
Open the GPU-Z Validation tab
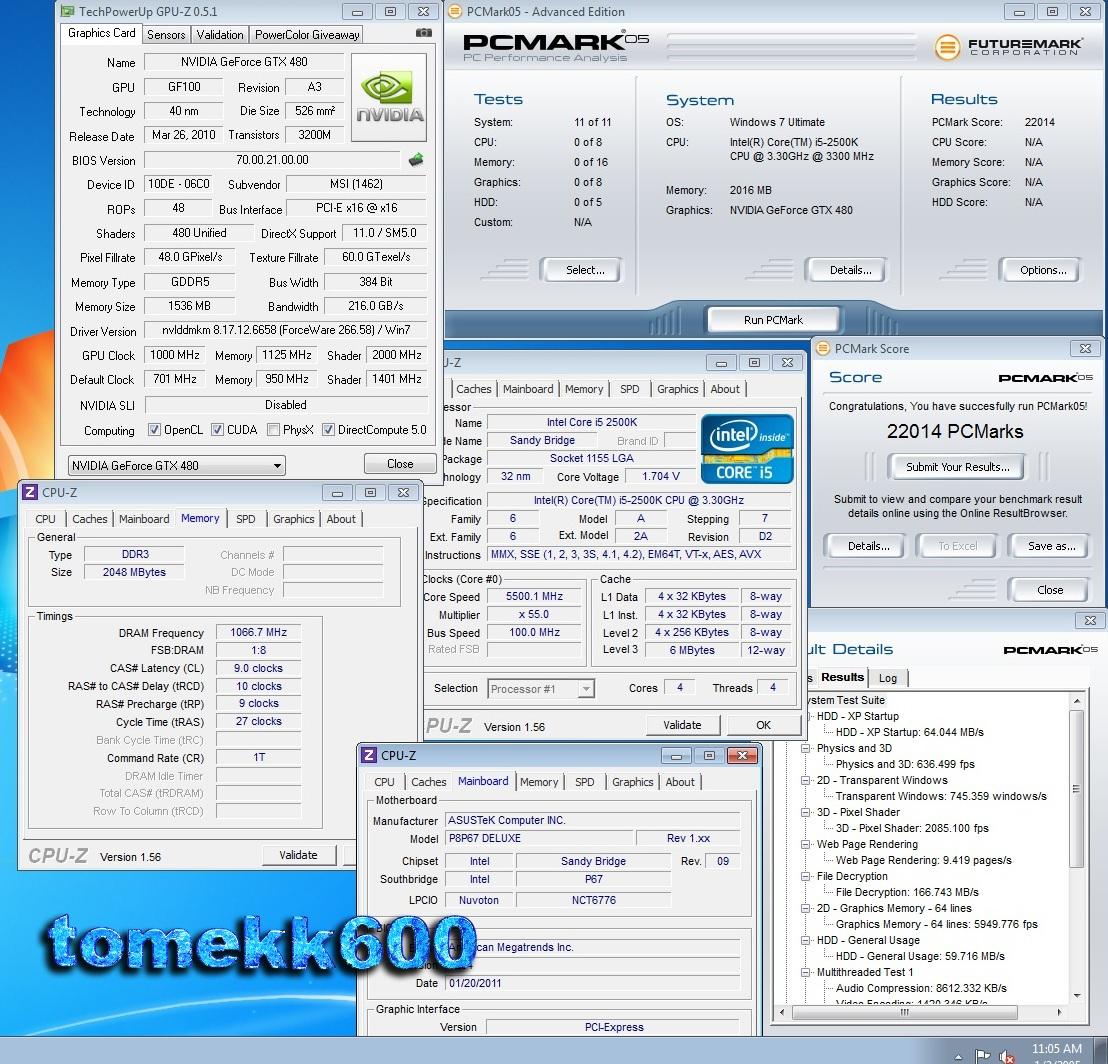[x=220, y=35]
